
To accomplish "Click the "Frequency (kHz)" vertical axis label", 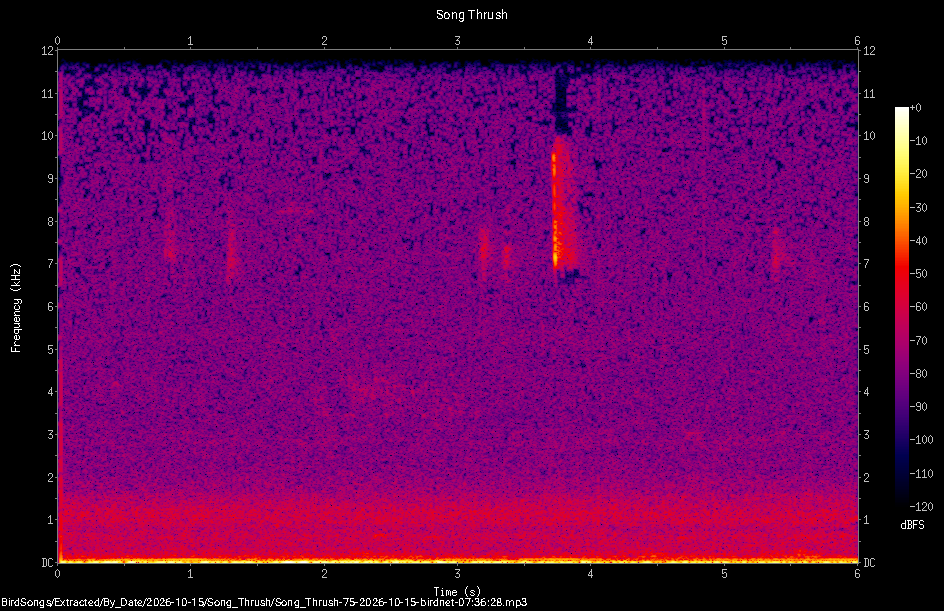I will point(16,308).
